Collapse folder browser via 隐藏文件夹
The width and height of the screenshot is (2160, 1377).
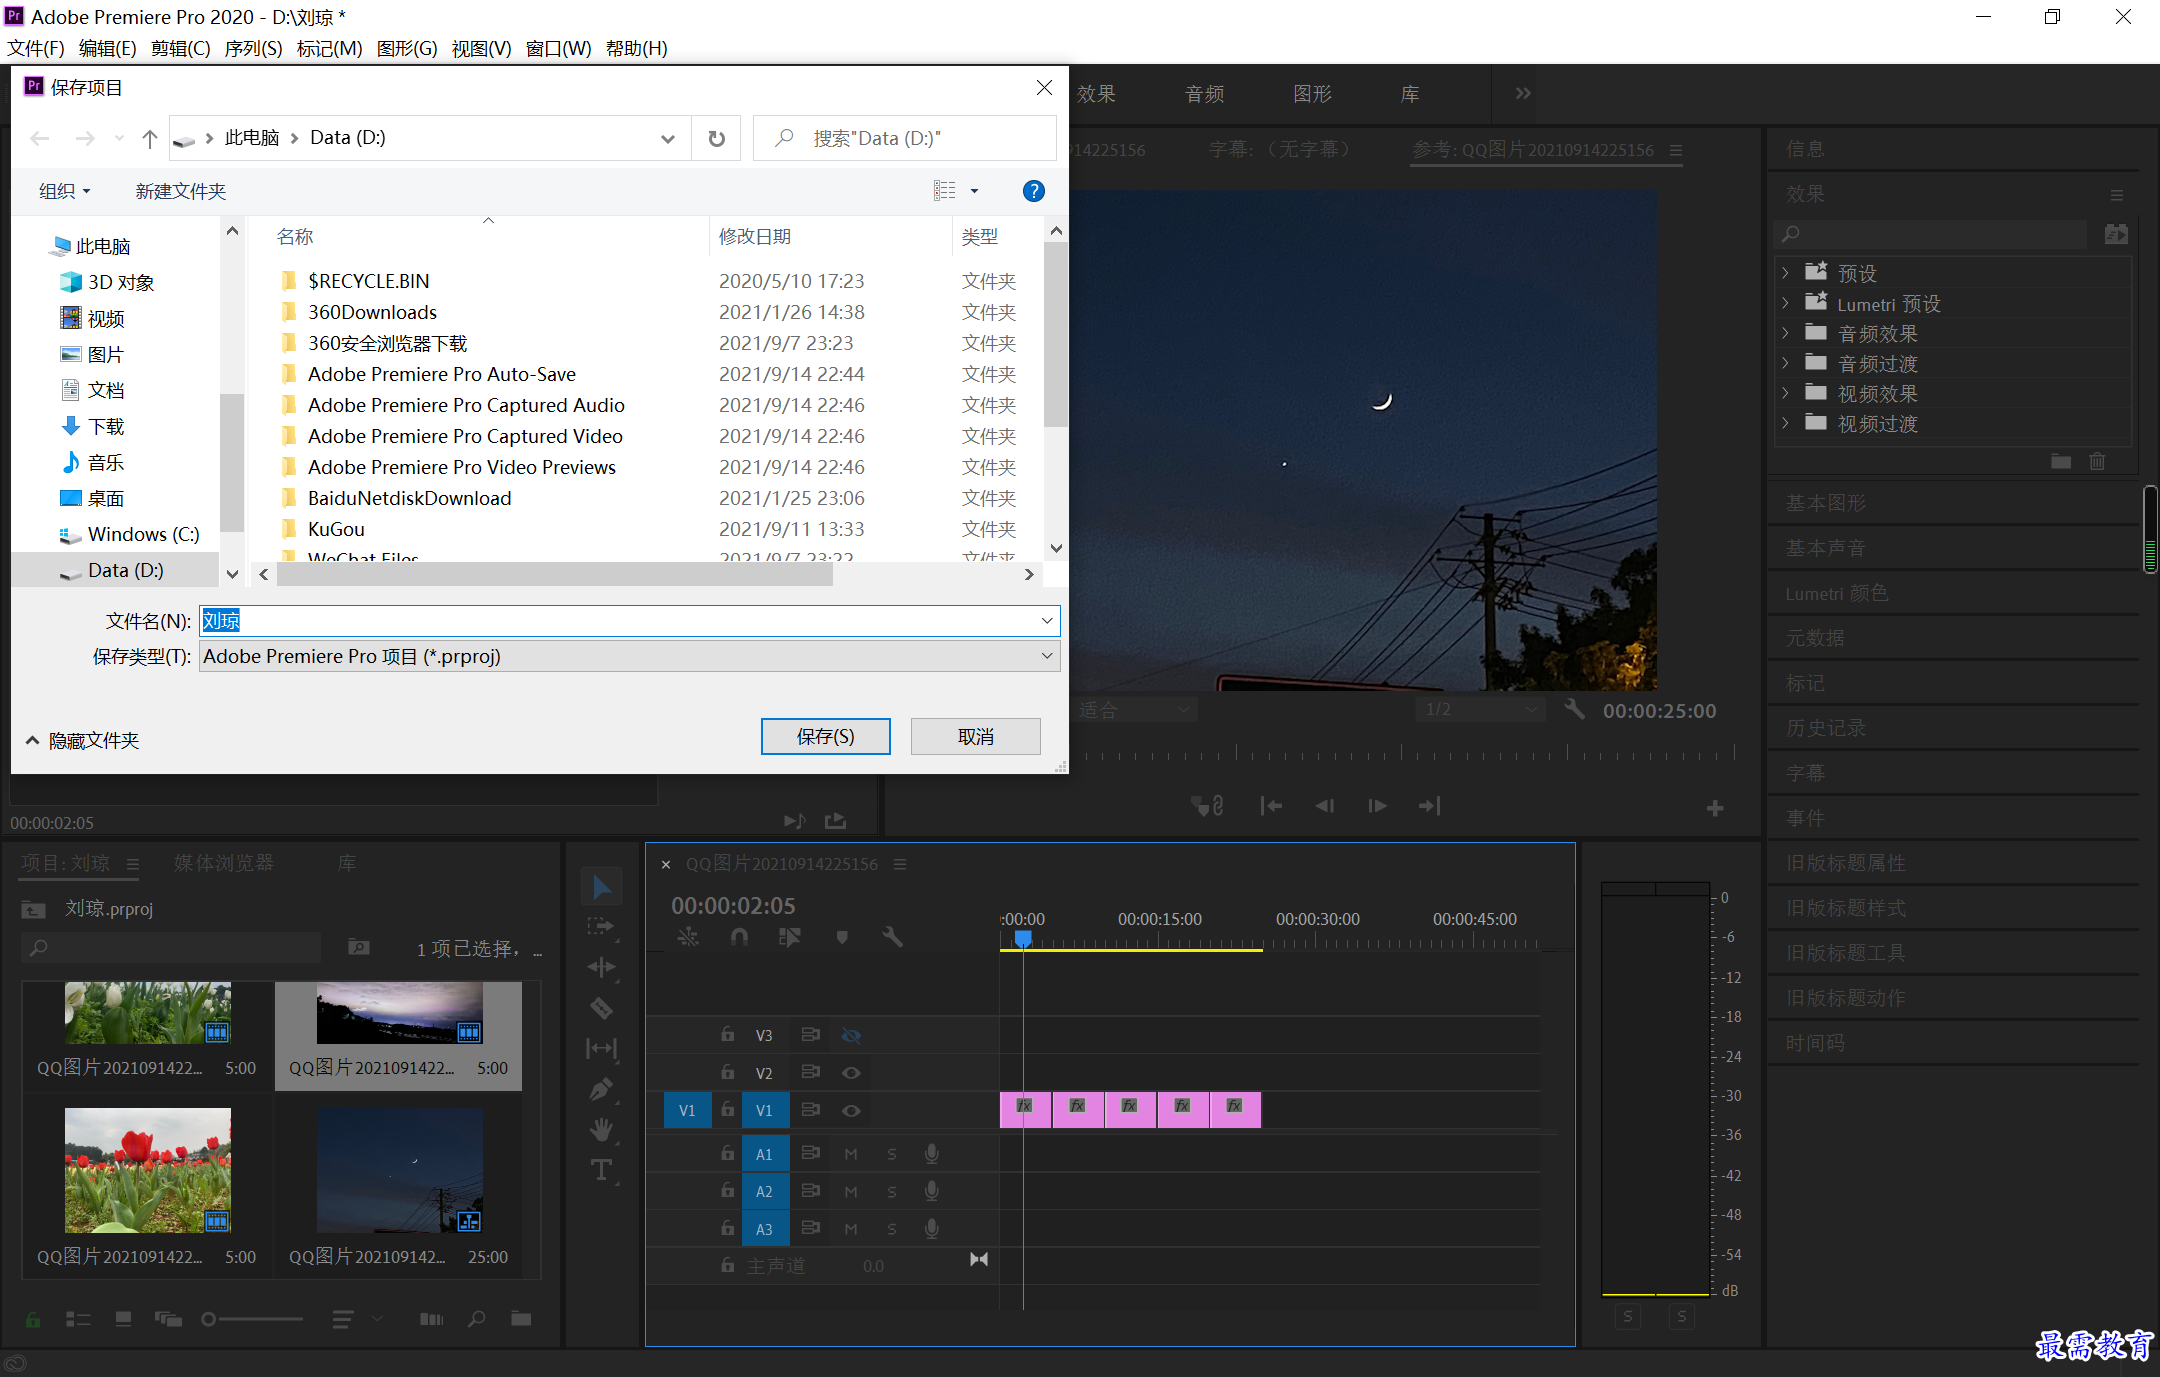[83, 740]
